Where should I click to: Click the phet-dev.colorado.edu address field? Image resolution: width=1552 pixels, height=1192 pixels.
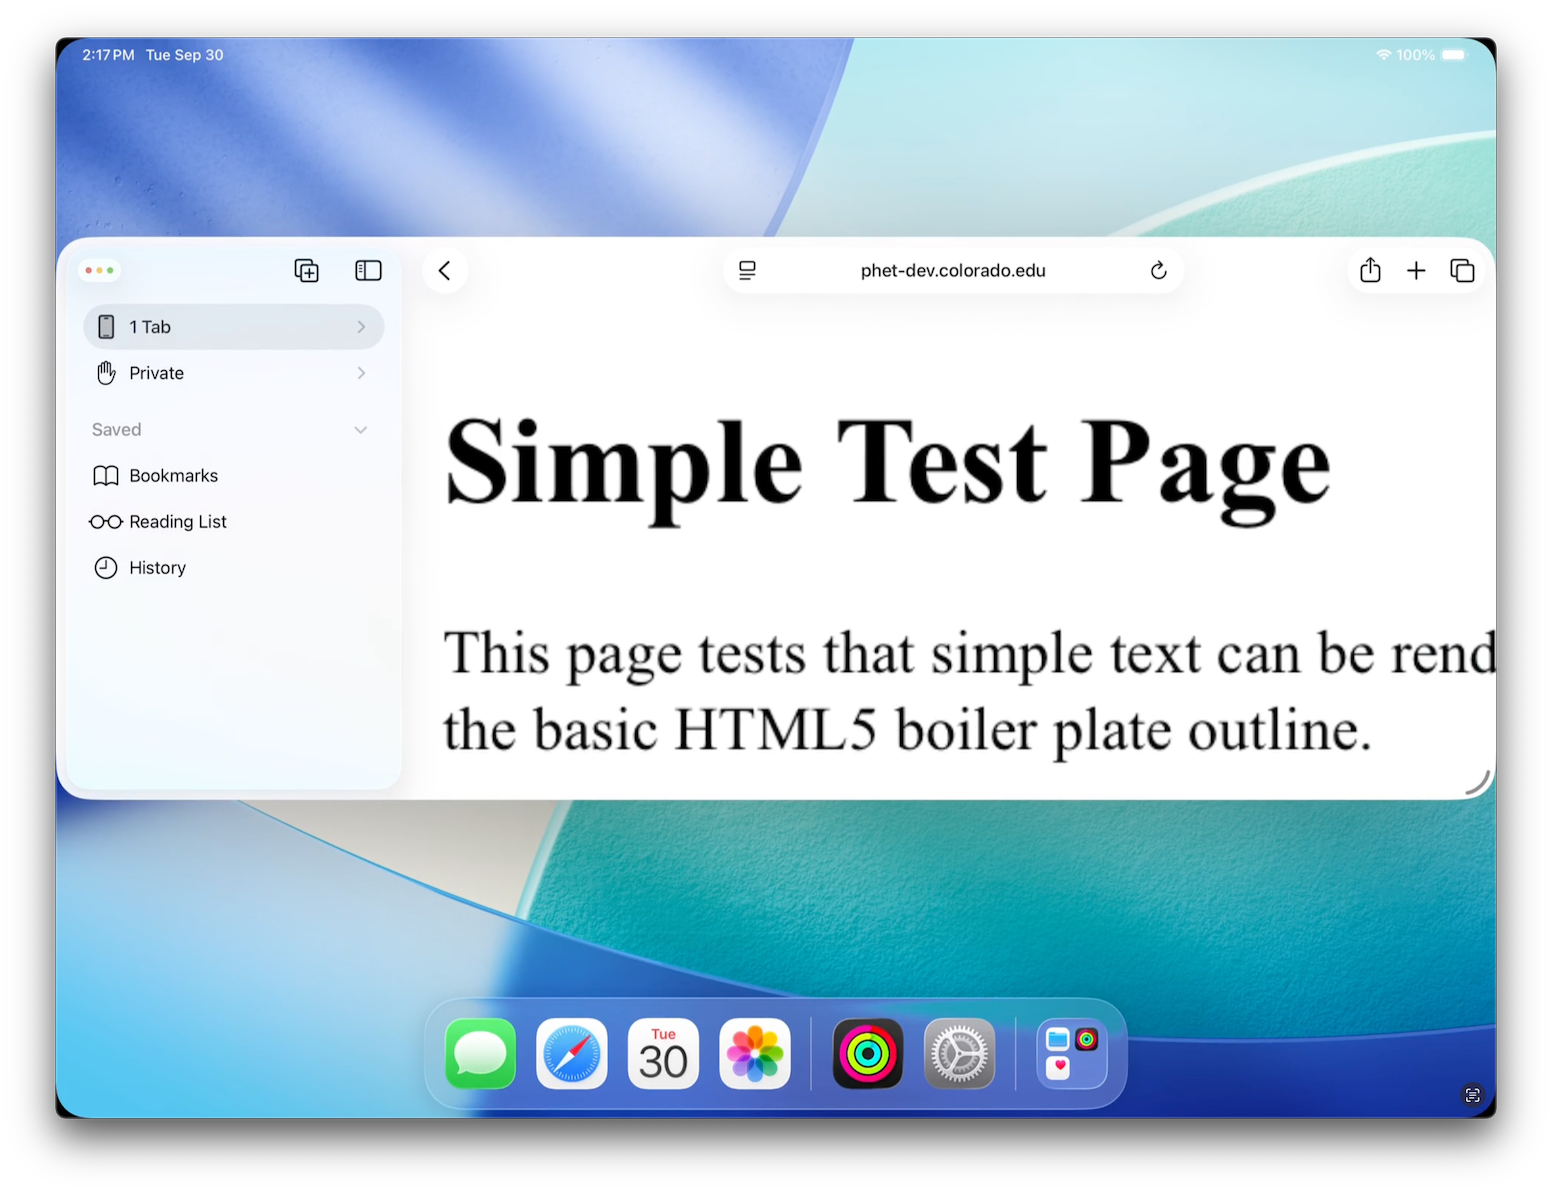tap(952, 270)
